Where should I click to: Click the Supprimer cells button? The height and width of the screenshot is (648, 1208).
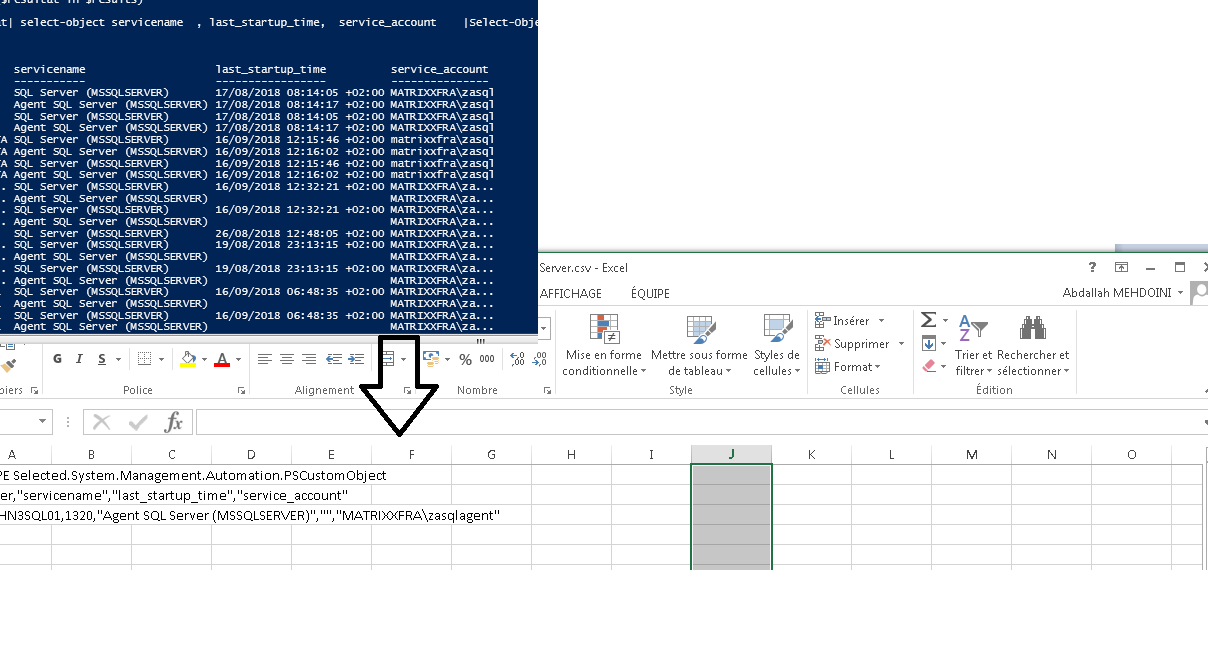point(852,344)
